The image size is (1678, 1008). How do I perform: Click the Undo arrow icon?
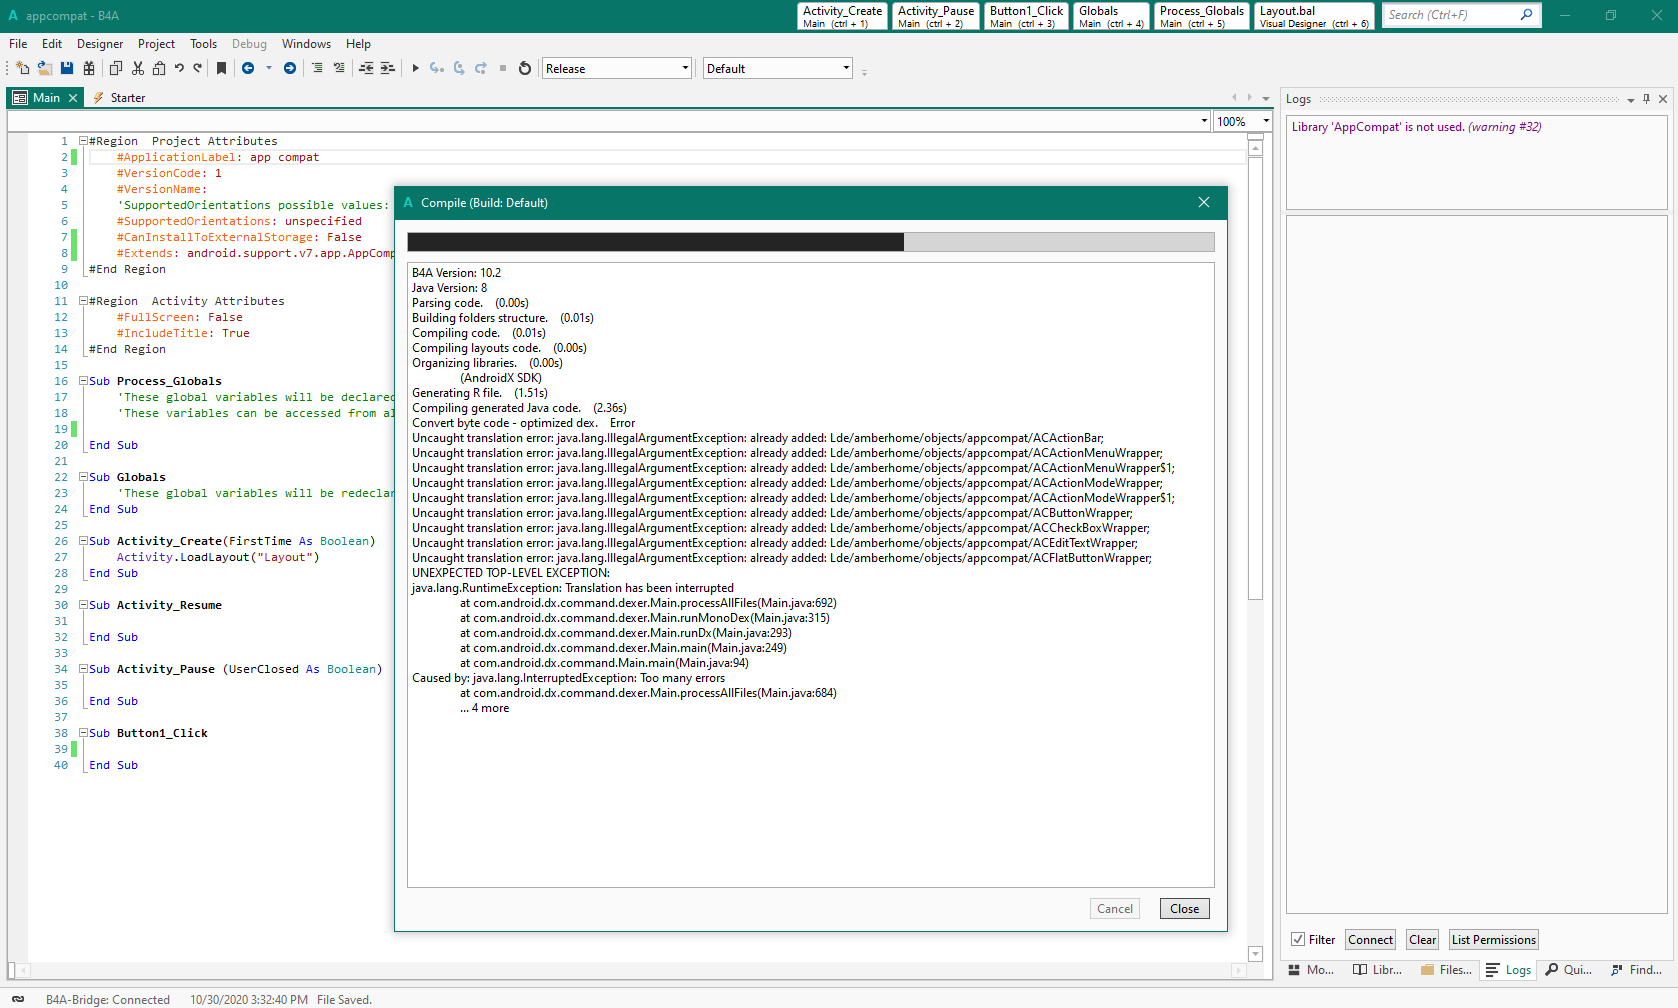pyautogui.click(x=179, y=68)
